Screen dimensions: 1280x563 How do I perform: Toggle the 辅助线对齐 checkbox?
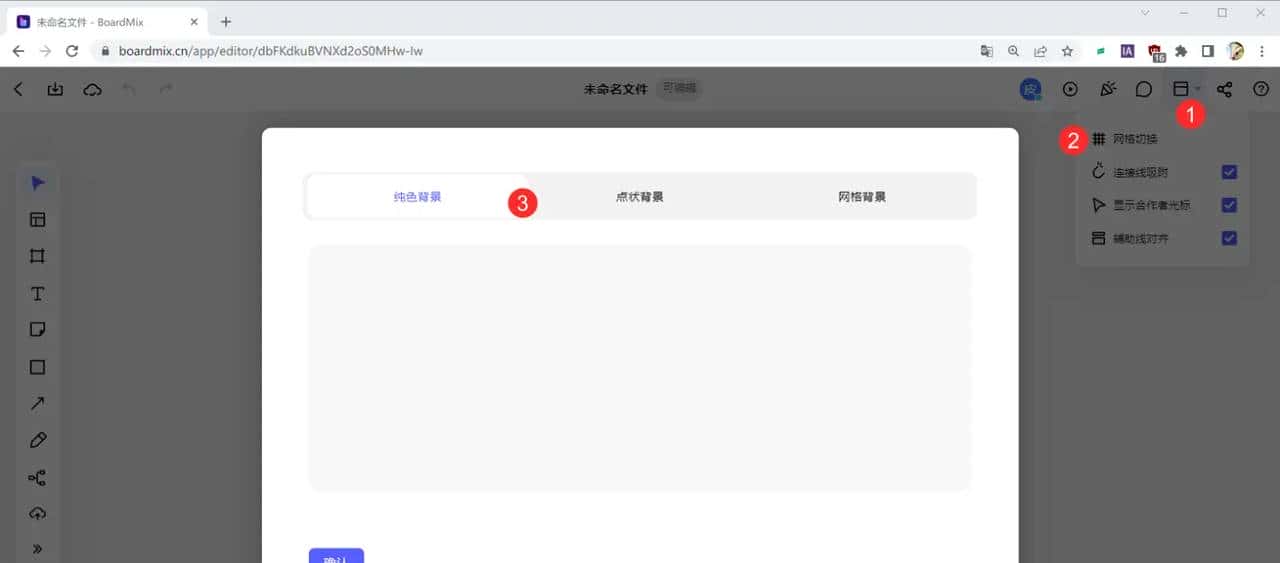click(x=1230, y=238)
